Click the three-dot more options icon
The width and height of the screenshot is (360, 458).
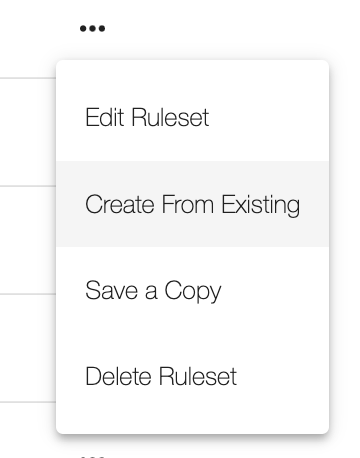[92, 29]
